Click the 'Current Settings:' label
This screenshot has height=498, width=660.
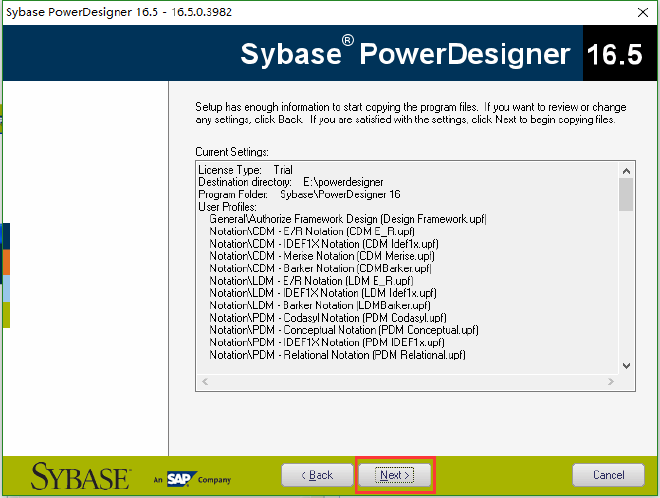(x=232, y=152)
